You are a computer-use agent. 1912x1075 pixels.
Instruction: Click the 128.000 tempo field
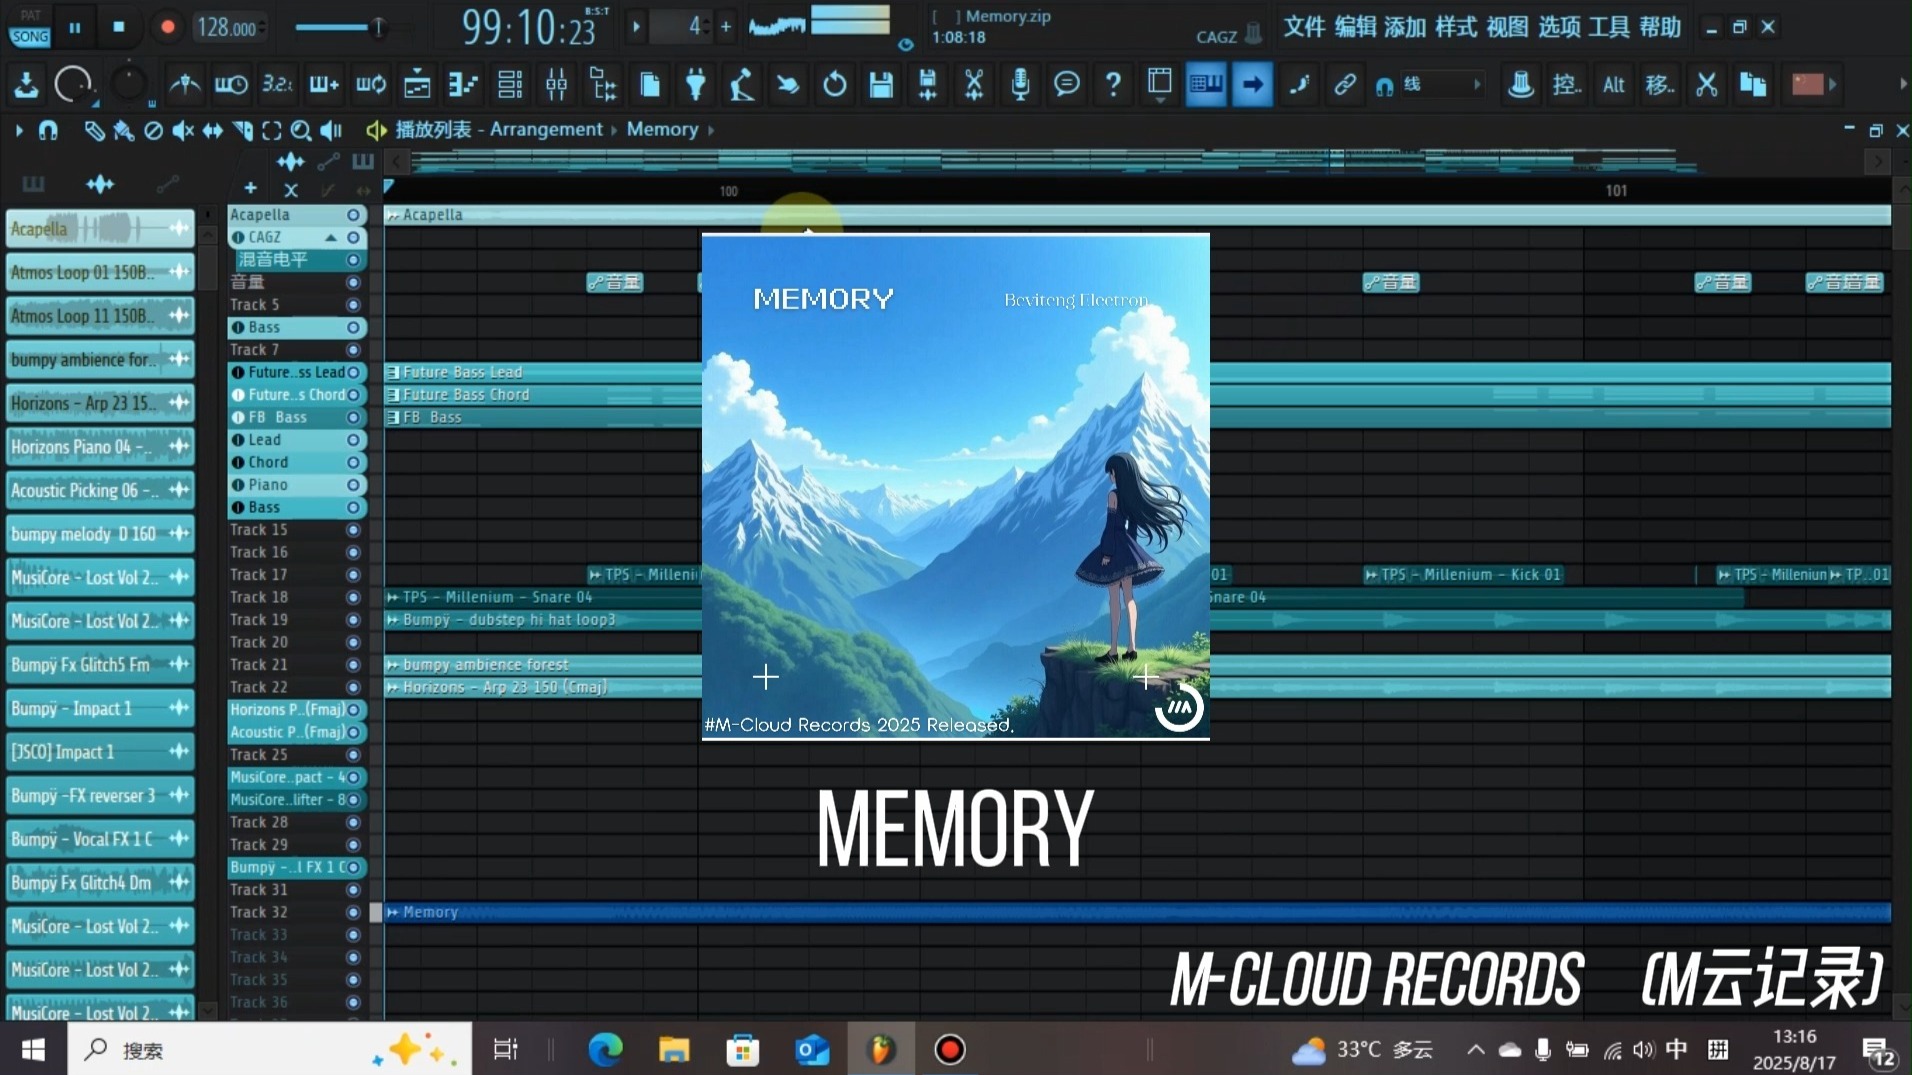tap(230, 27)
